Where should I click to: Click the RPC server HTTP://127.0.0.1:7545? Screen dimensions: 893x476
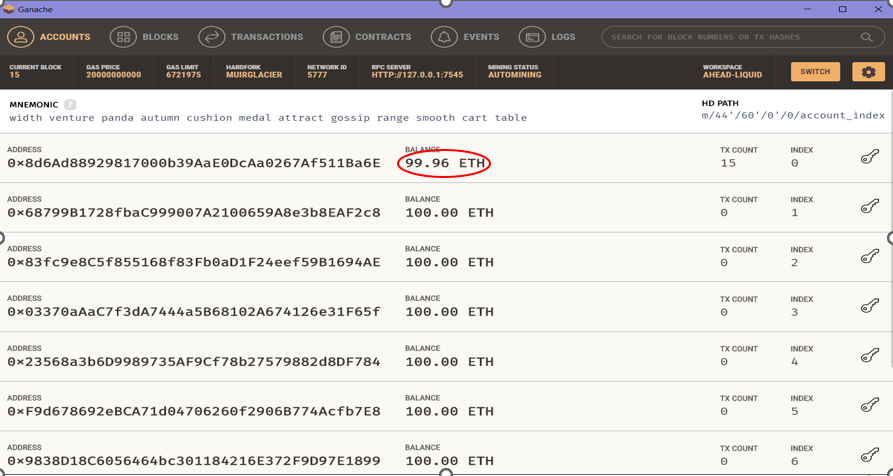(x=417, y=75)
